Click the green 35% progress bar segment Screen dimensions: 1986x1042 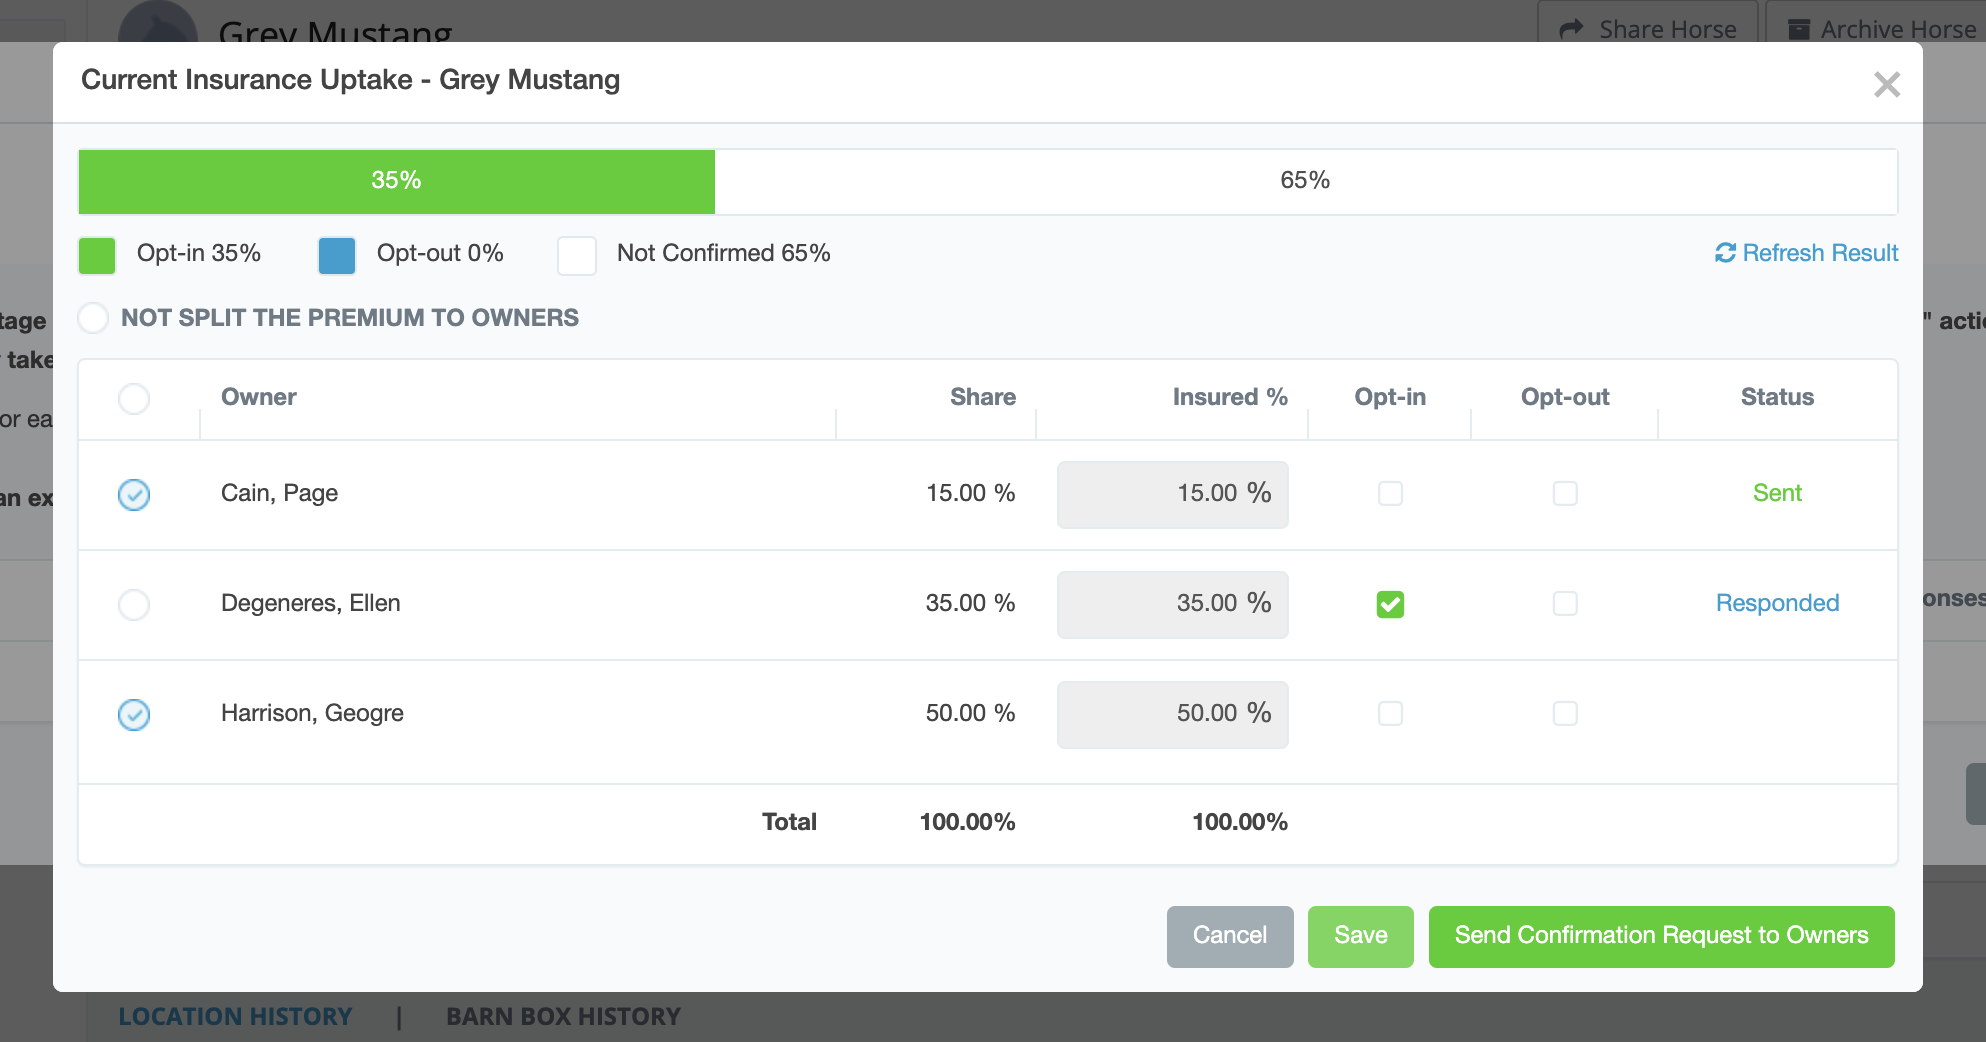(x=397, y=181)
